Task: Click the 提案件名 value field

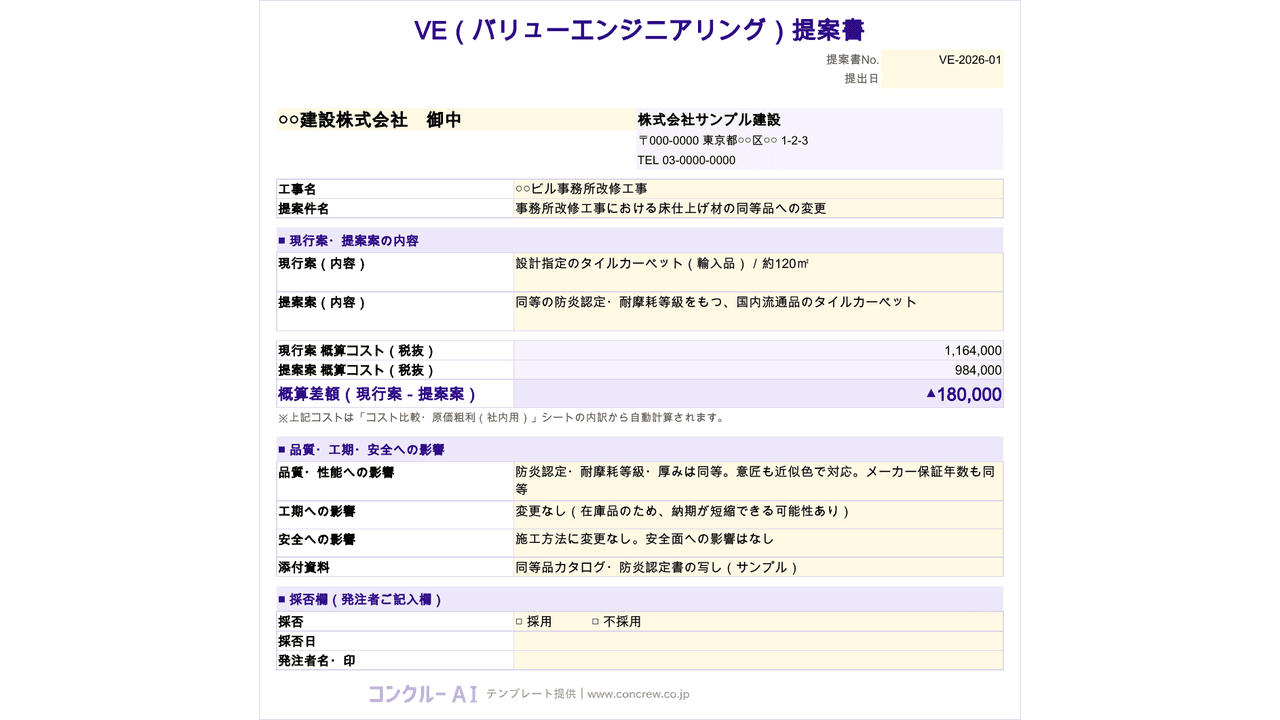Action: click(x=758, y=208)
